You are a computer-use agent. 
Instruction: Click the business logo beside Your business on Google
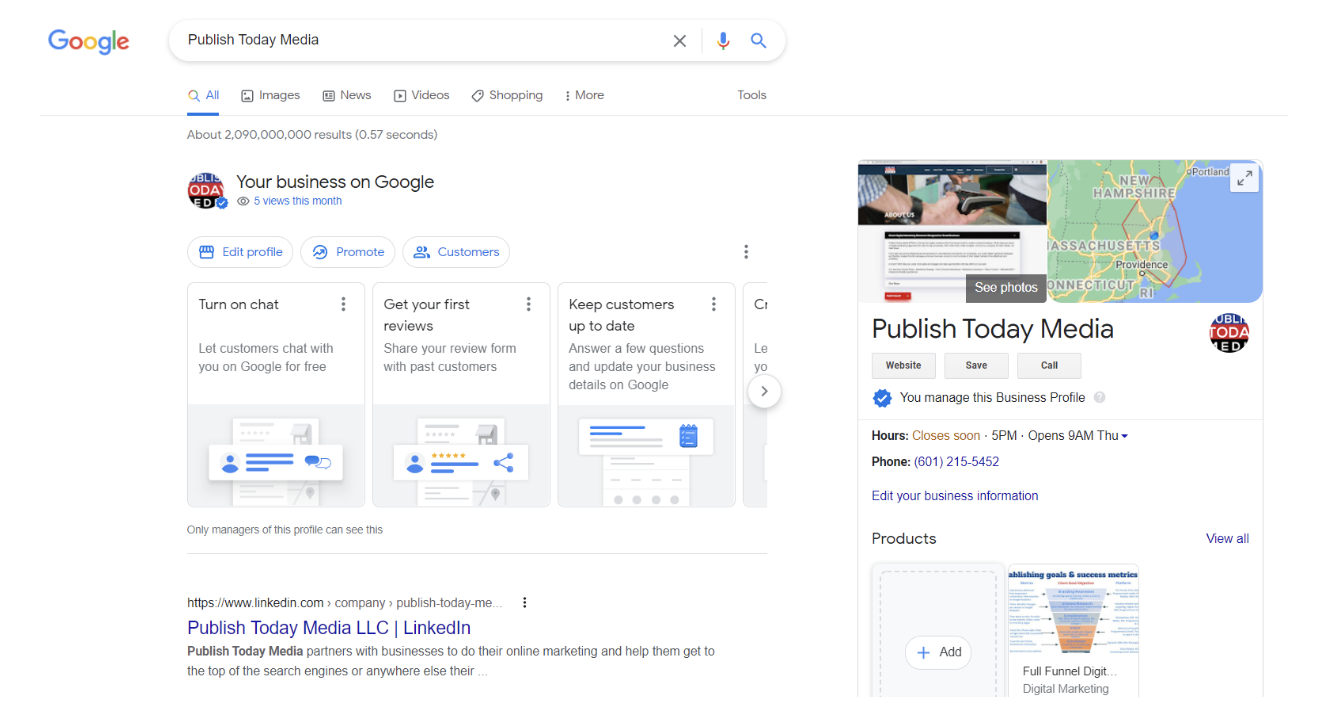tap(206, 190)
